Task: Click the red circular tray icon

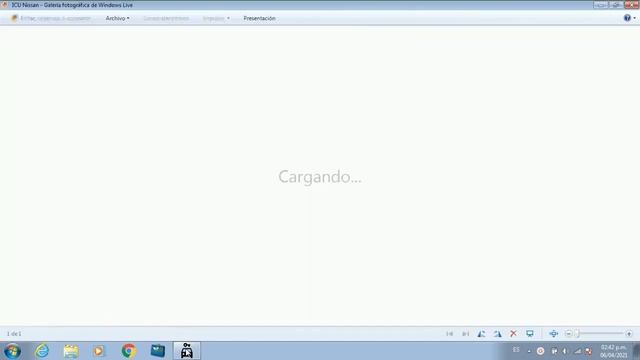Action: click(540, 351)
